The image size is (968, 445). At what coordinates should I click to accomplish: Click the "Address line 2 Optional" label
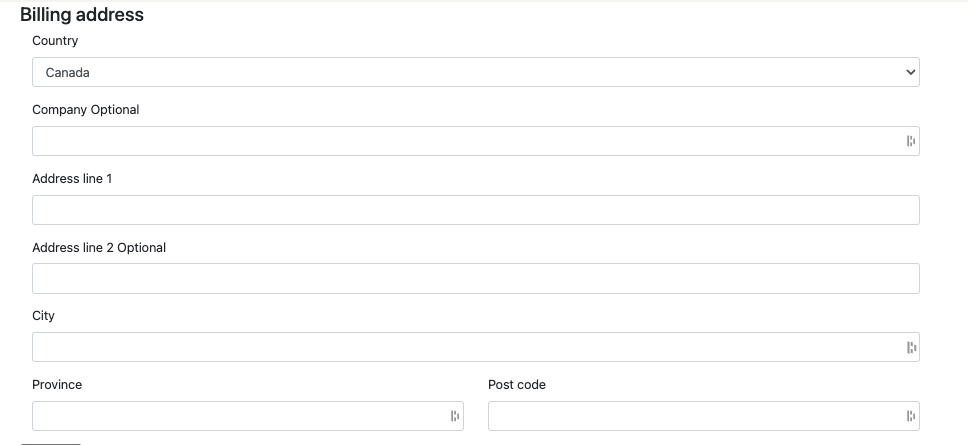[x=99, y=247]
